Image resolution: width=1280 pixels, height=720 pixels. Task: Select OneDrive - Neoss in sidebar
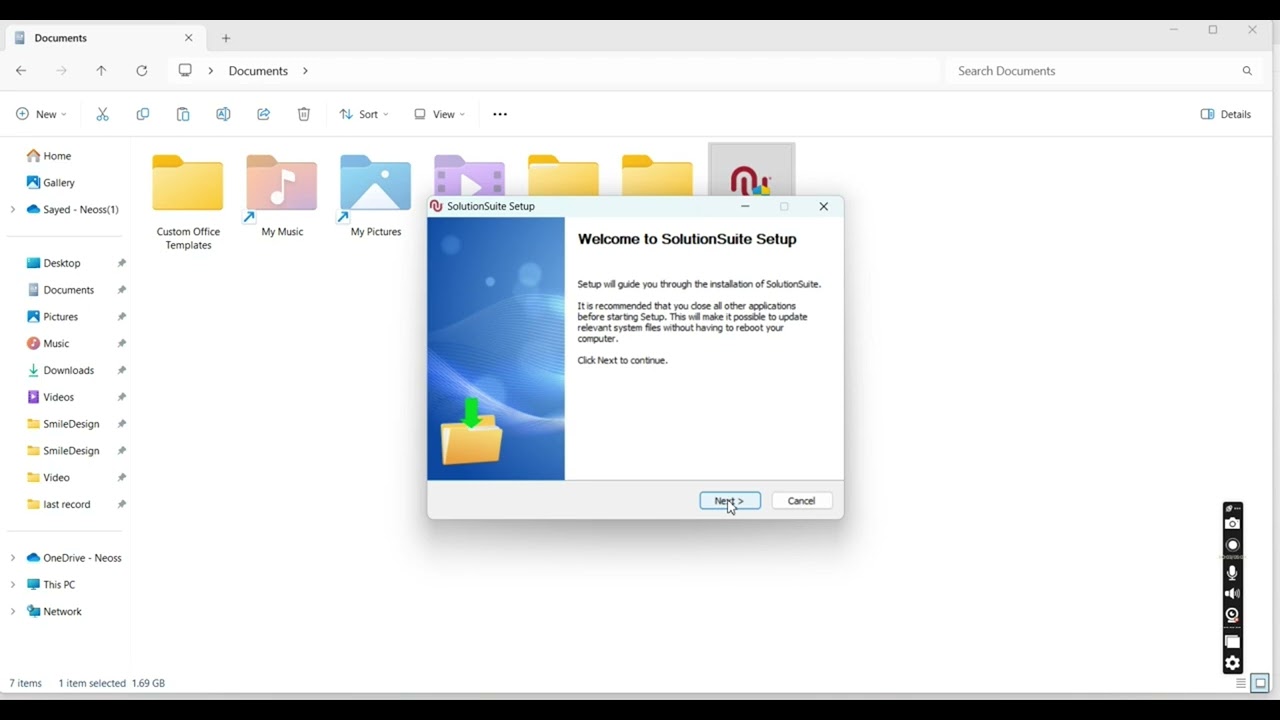click(74, 558)
